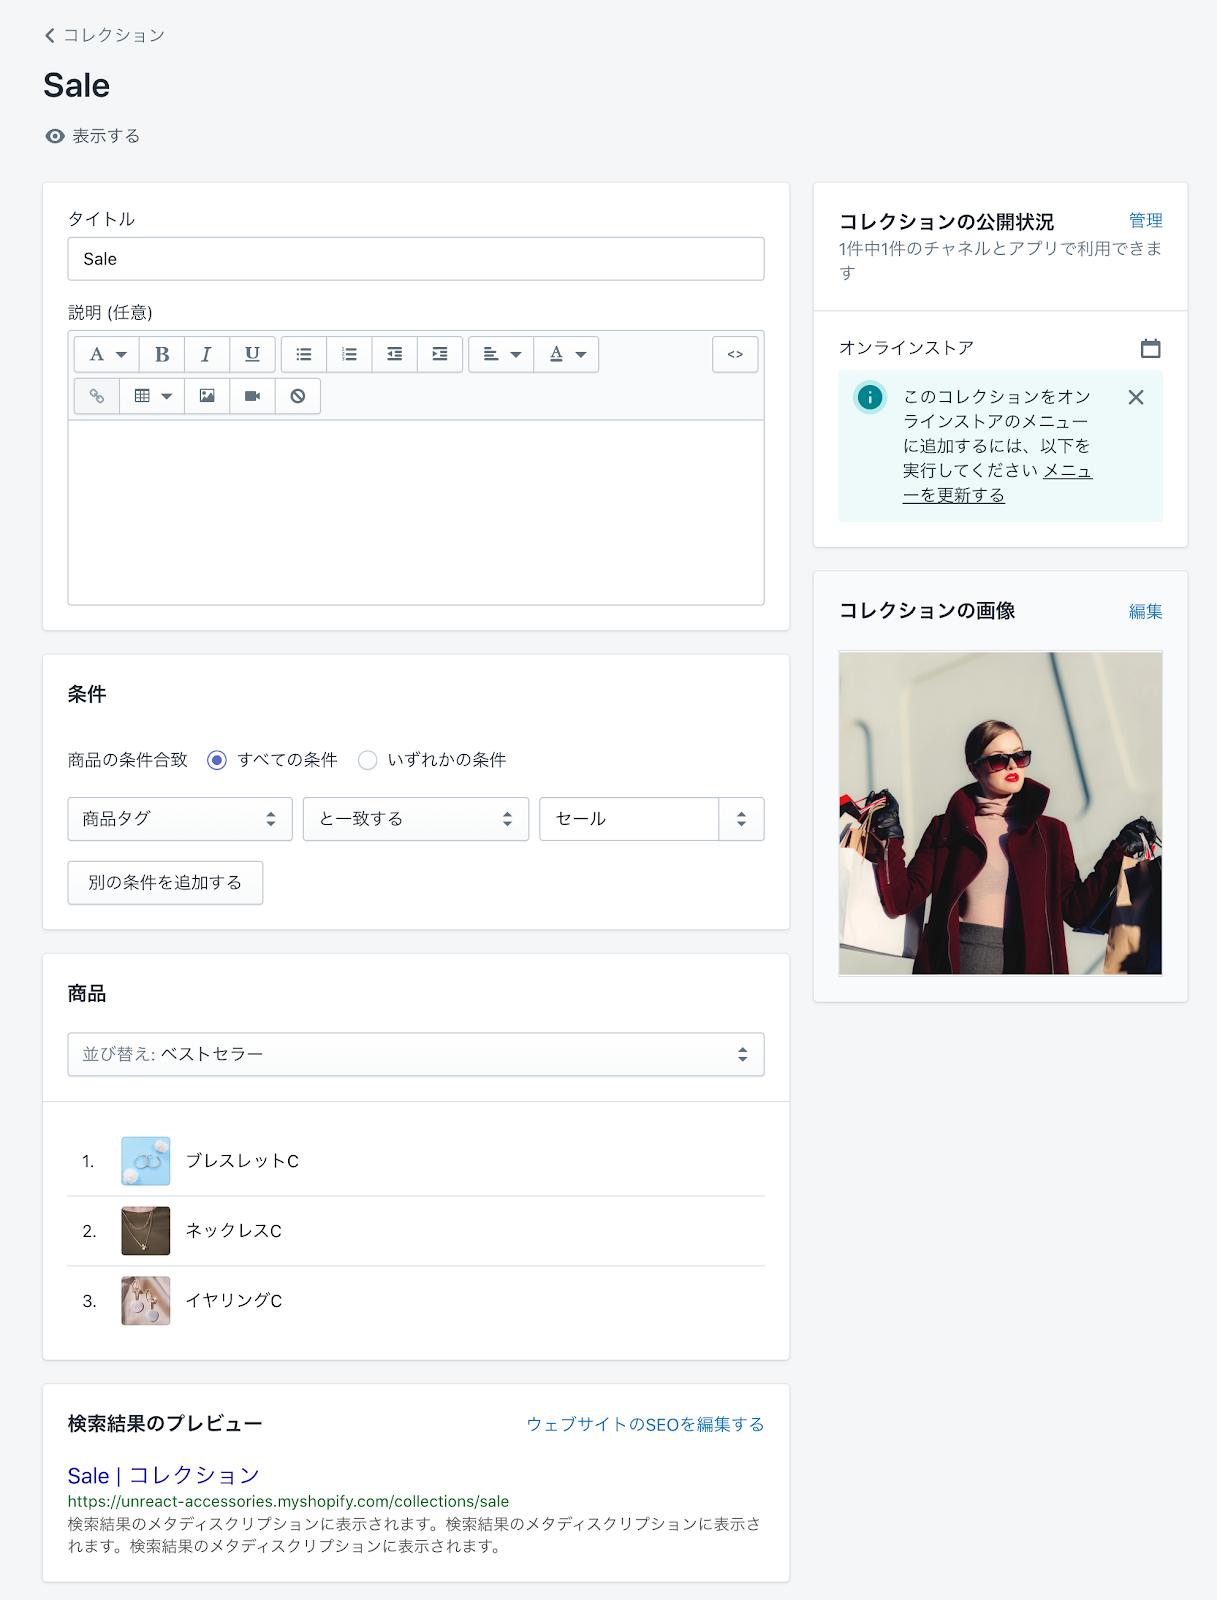Open the font formatting A dropdown

coord(107,354)
